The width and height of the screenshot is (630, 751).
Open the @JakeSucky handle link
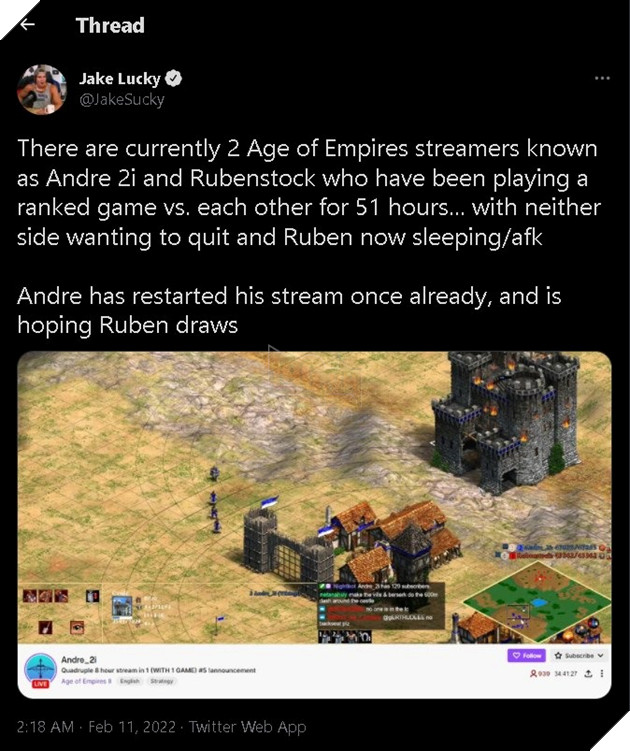click(x=122, y=99)
